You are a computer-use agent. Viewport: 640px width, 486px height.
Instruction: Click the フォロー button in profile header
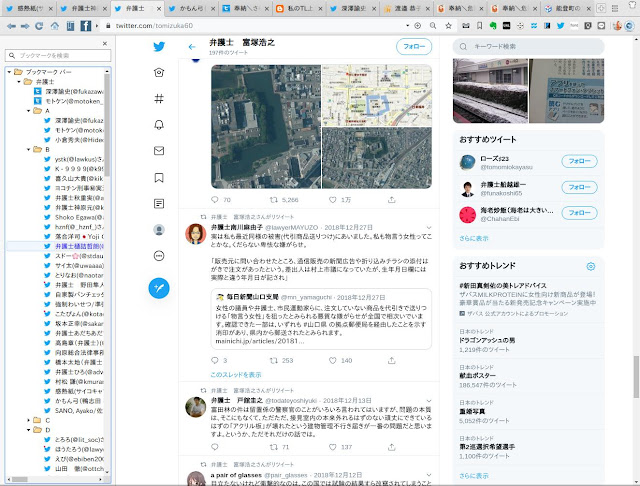click(414, 47)
